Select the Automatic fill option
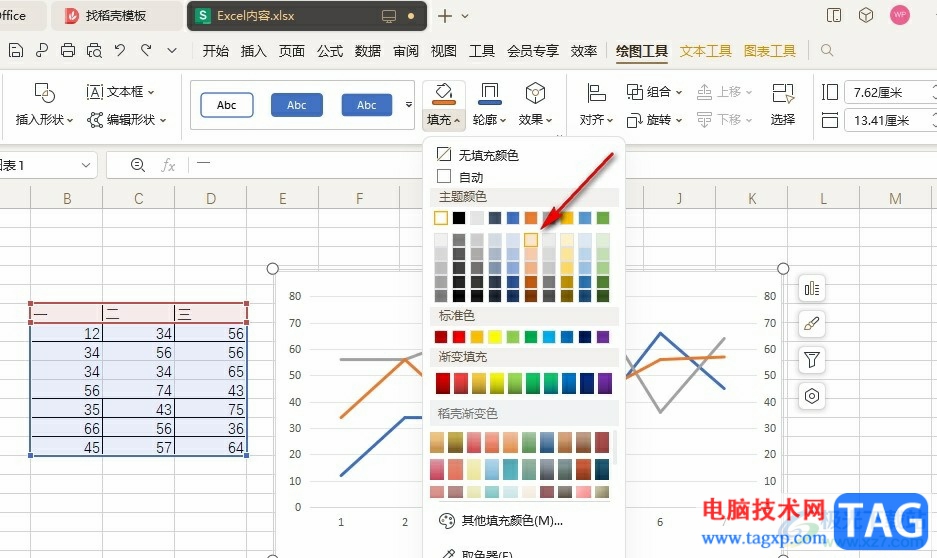Screen dimensions: 937x558 (x=460, y=177)
